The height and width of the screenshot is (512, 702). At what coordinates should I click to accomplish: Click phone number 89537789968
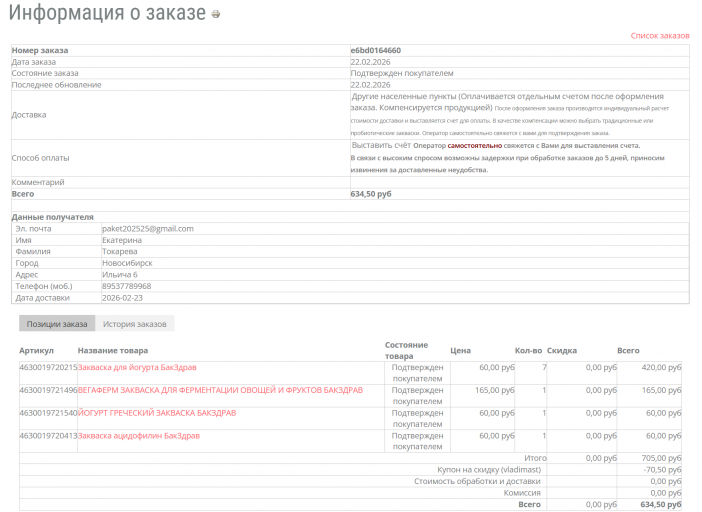(x=127, y=286)
